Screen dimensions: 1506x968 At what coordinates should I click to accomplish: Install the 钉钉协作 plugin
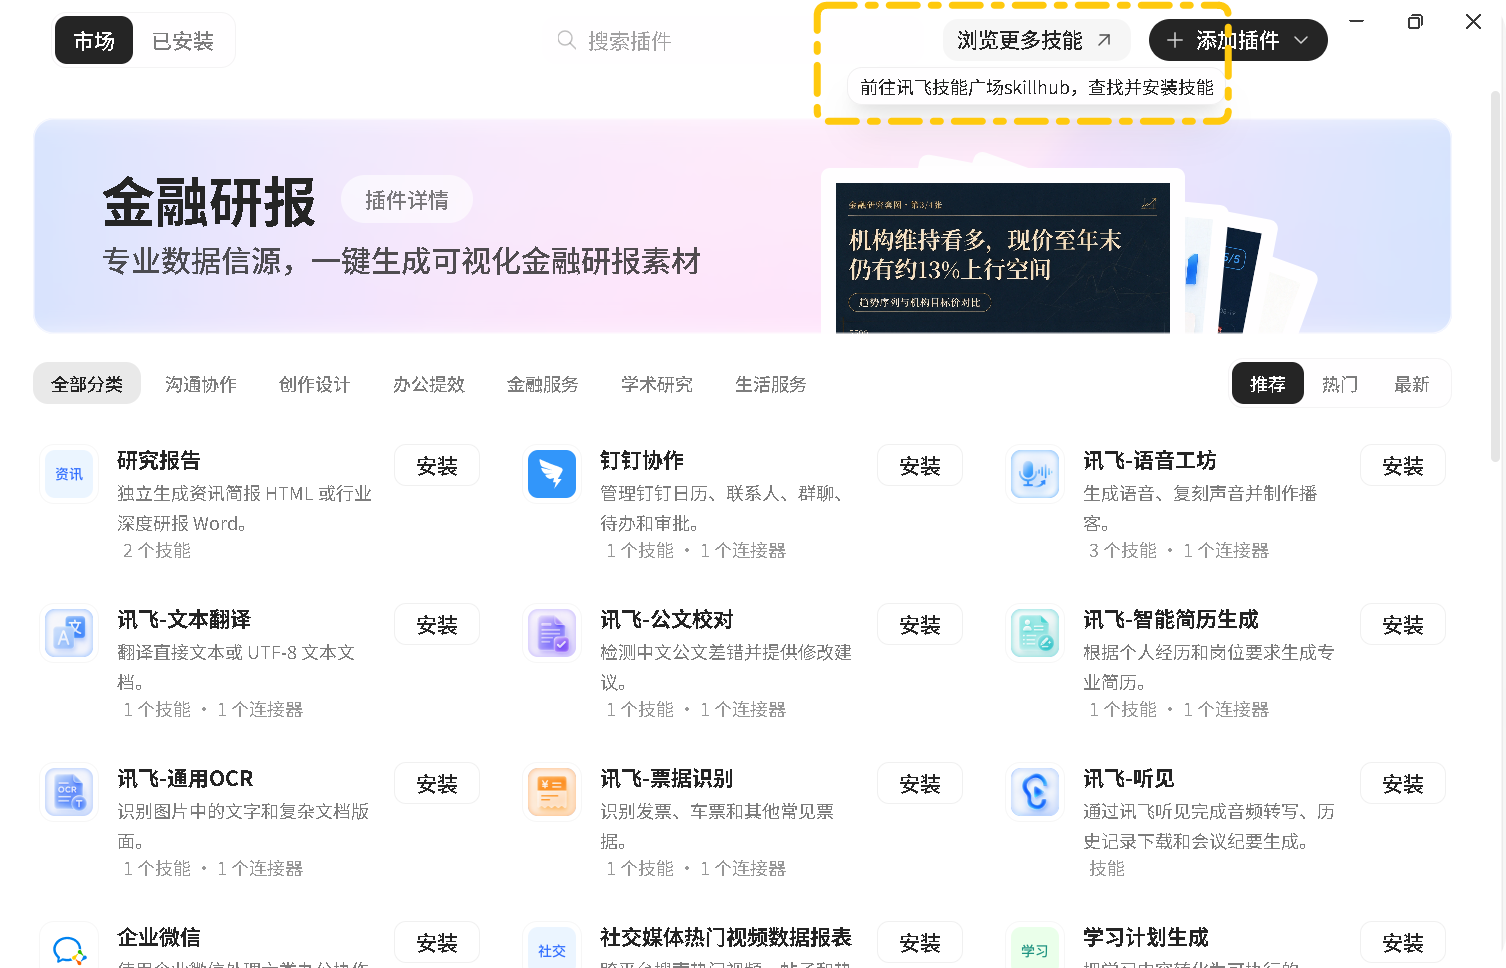pos(920,466)
